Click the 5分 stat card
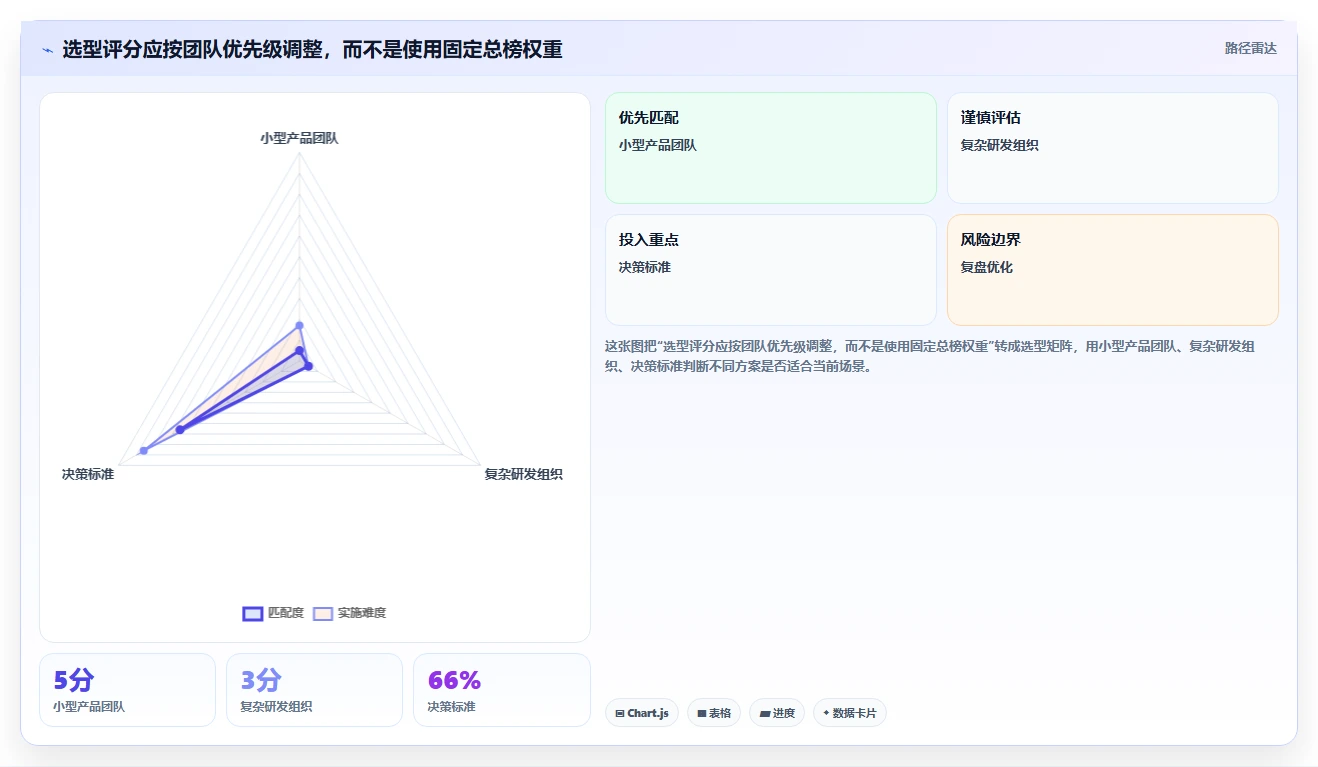Image resolution: width=1318 pixels, height=767 pixels. pyautogui.click(x=127, y=690)
